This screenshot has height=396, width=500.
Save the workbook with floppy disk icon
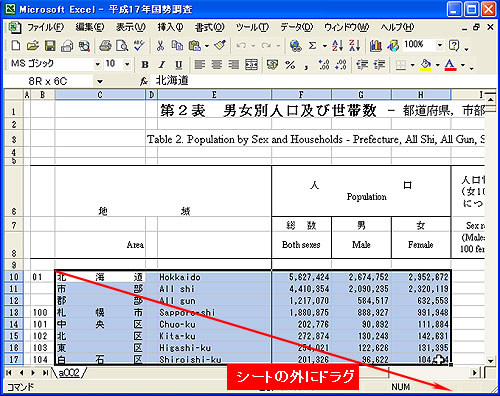click(50, 45)
